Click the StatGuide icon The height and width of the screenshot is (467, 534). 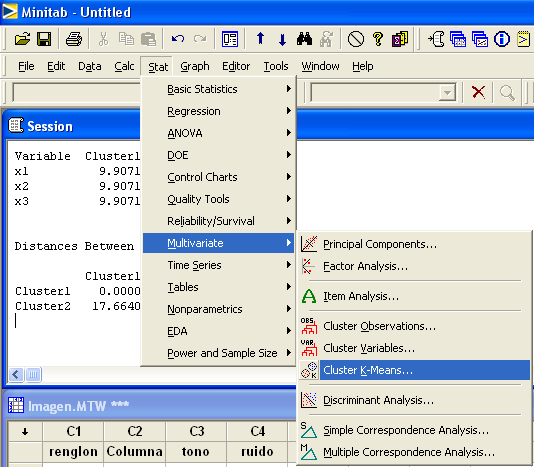tap(400, 39)
